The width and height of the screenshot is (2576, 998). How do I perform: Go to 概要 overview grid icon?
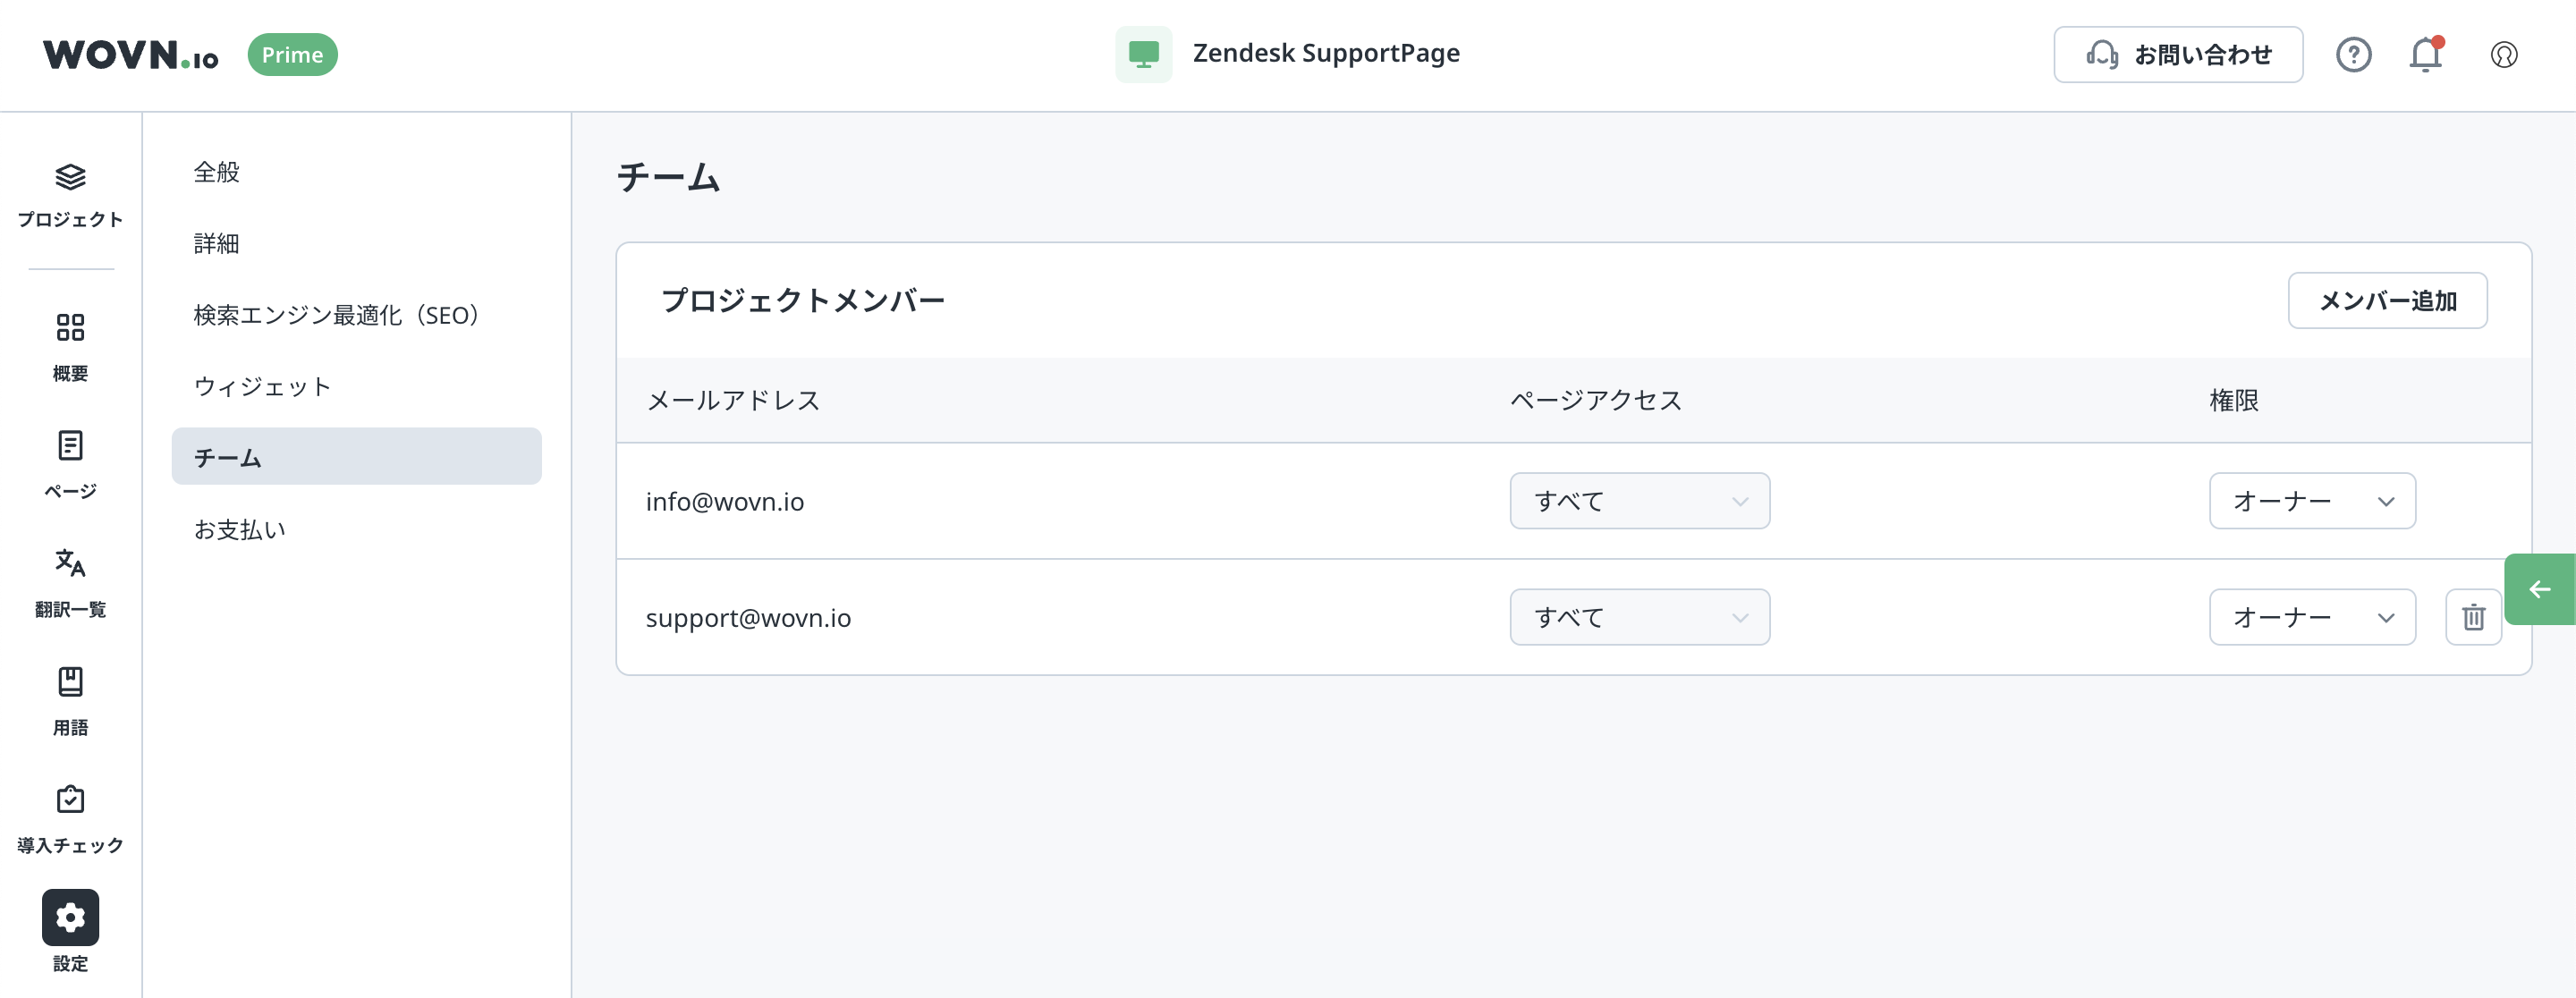point(70,328)
